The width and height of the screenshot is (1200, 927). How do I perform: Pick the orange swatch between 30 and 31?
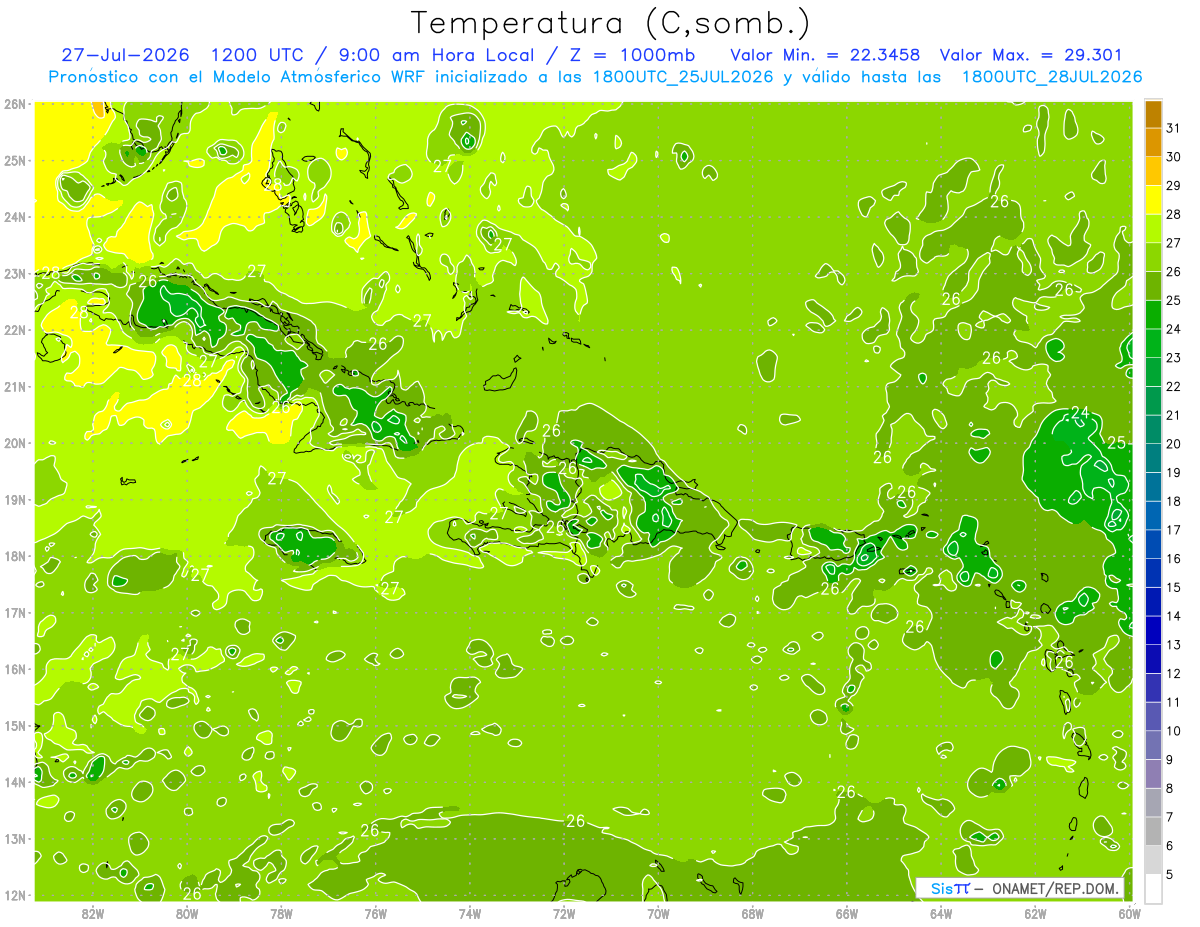pyautogui.click(x=1153, y=143)
